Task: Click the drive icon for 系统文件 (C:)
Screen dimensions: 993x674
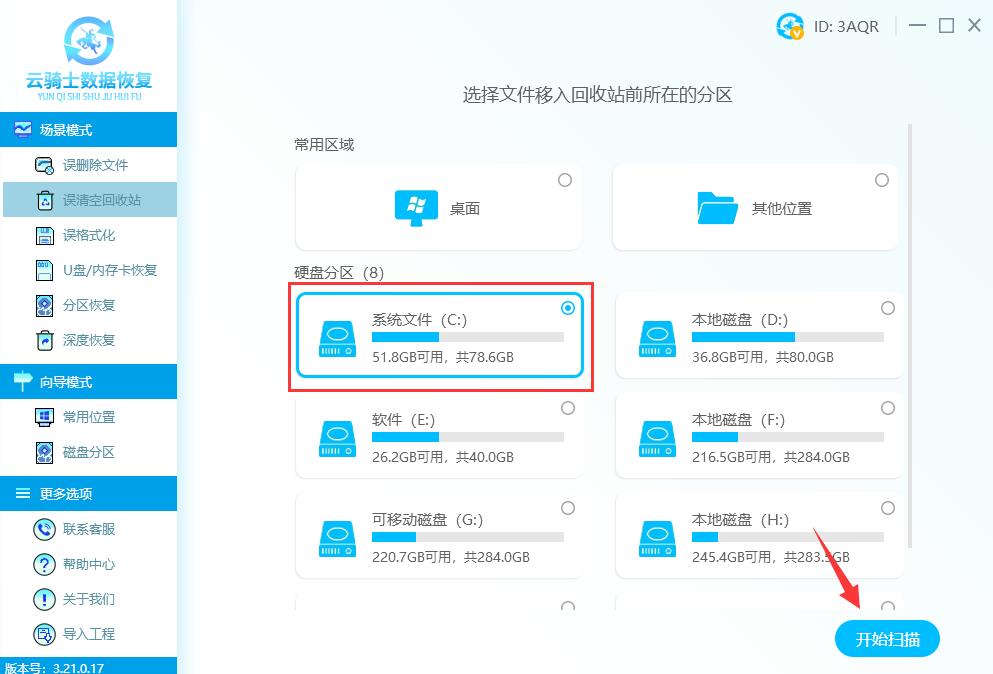Action: [x=337, y=339]
